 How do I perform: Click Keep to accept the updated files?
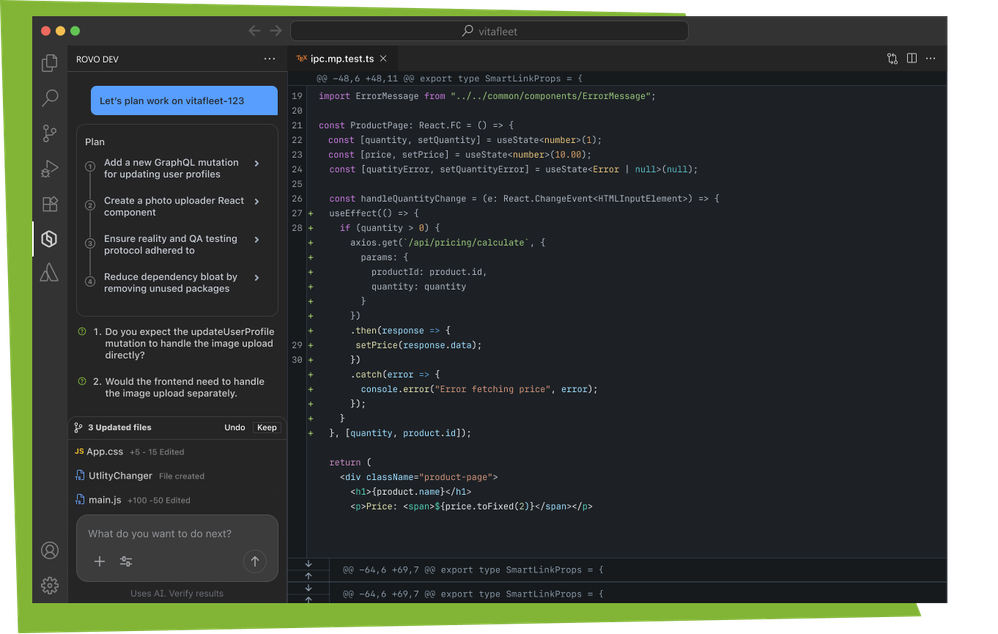coord(267,427)
